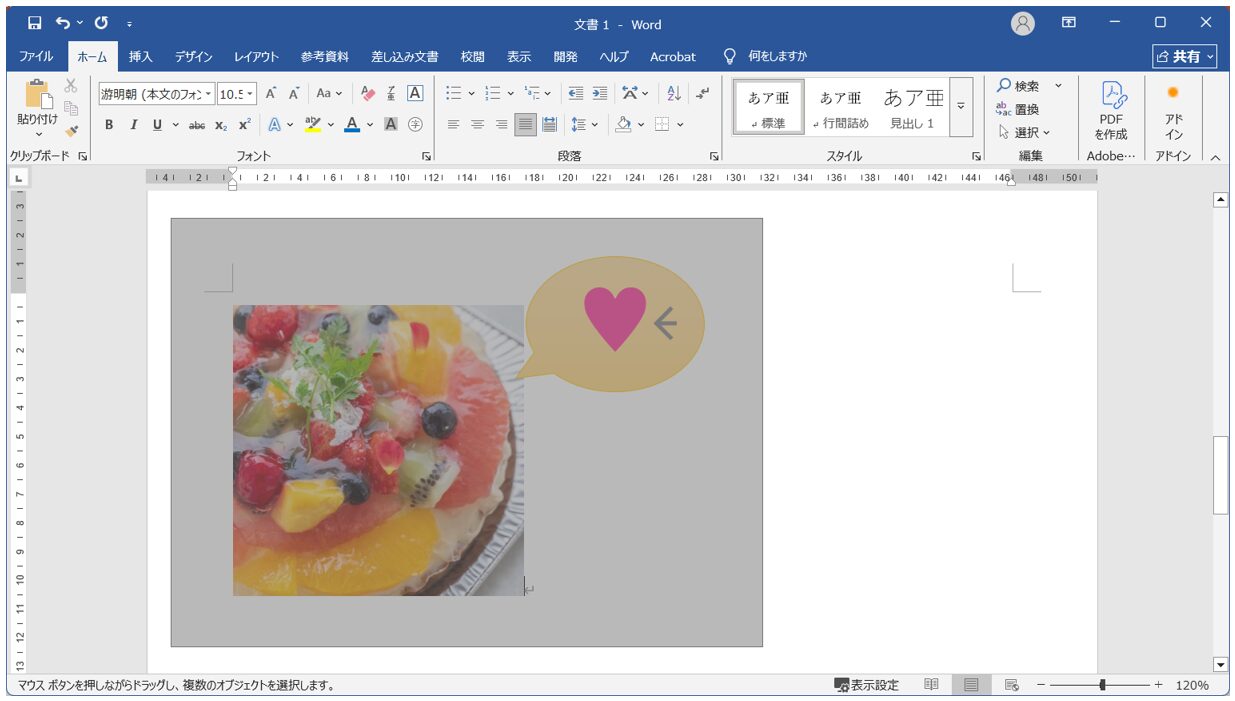Justify the paragraph on both sides
This screenshot has height=701, width=1235.
[x=525, y=125]
